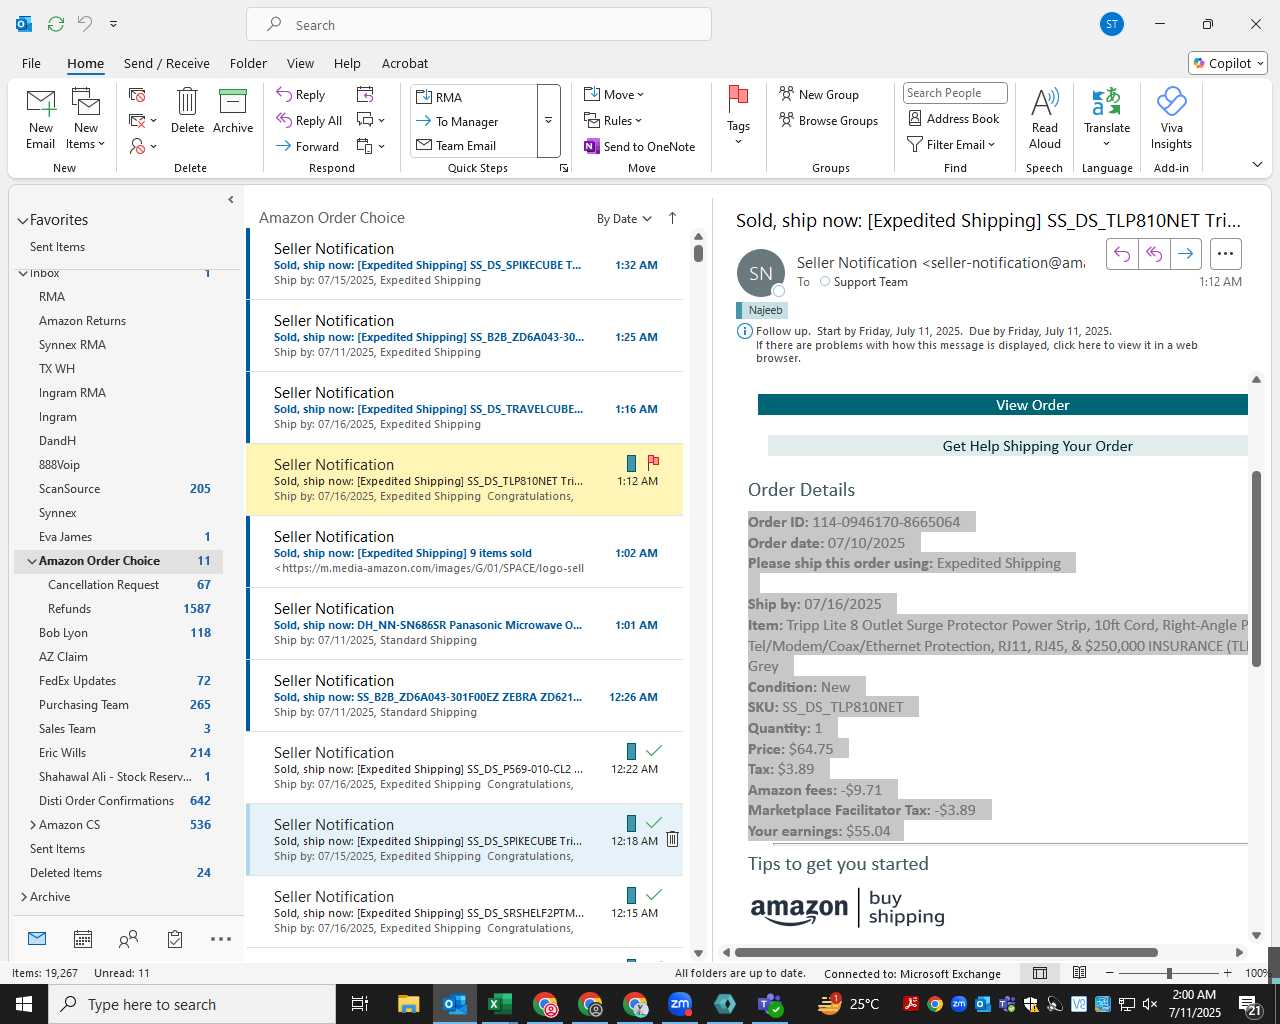The width and height of the screenshot is (1280, 1024).
Task: Collapse the Amazon Order Choice folder
Action: pos(32,561)
